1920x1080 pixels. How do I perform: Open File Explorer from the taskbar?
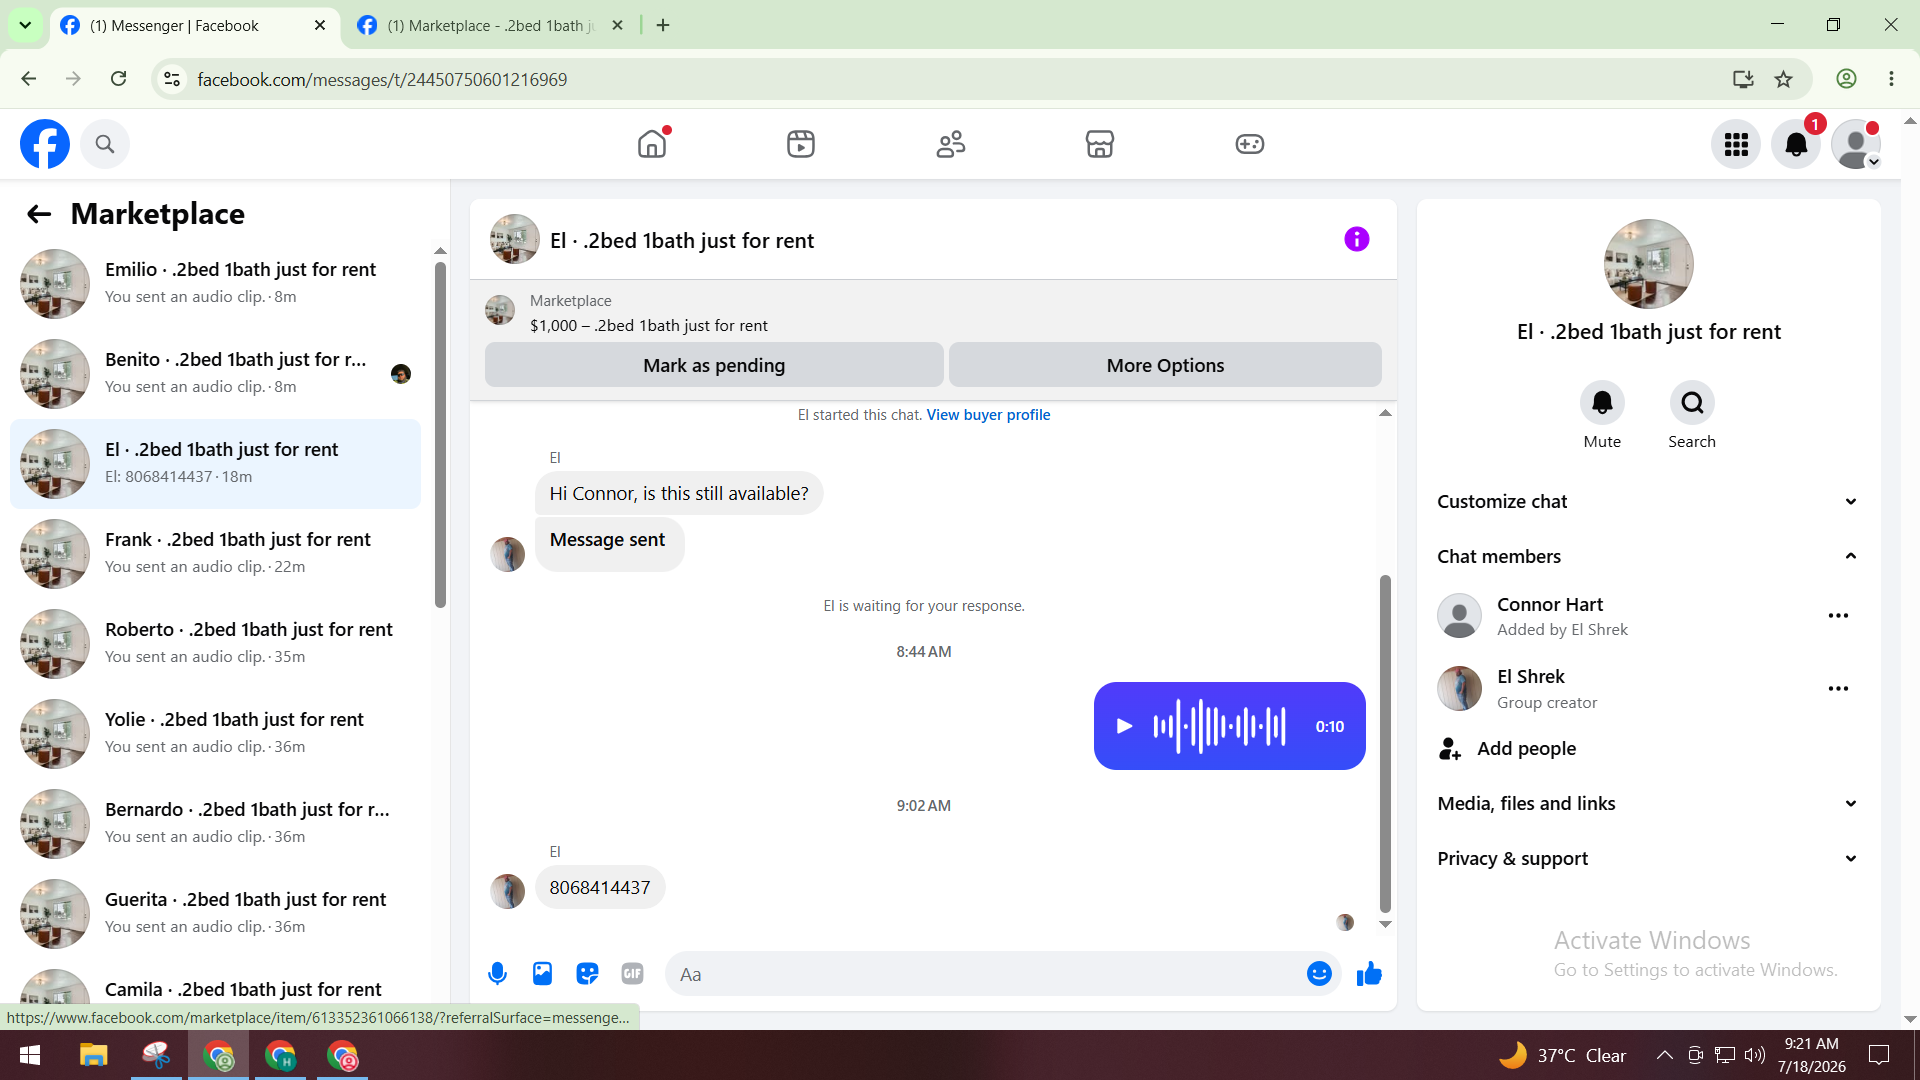(93, 1055)
